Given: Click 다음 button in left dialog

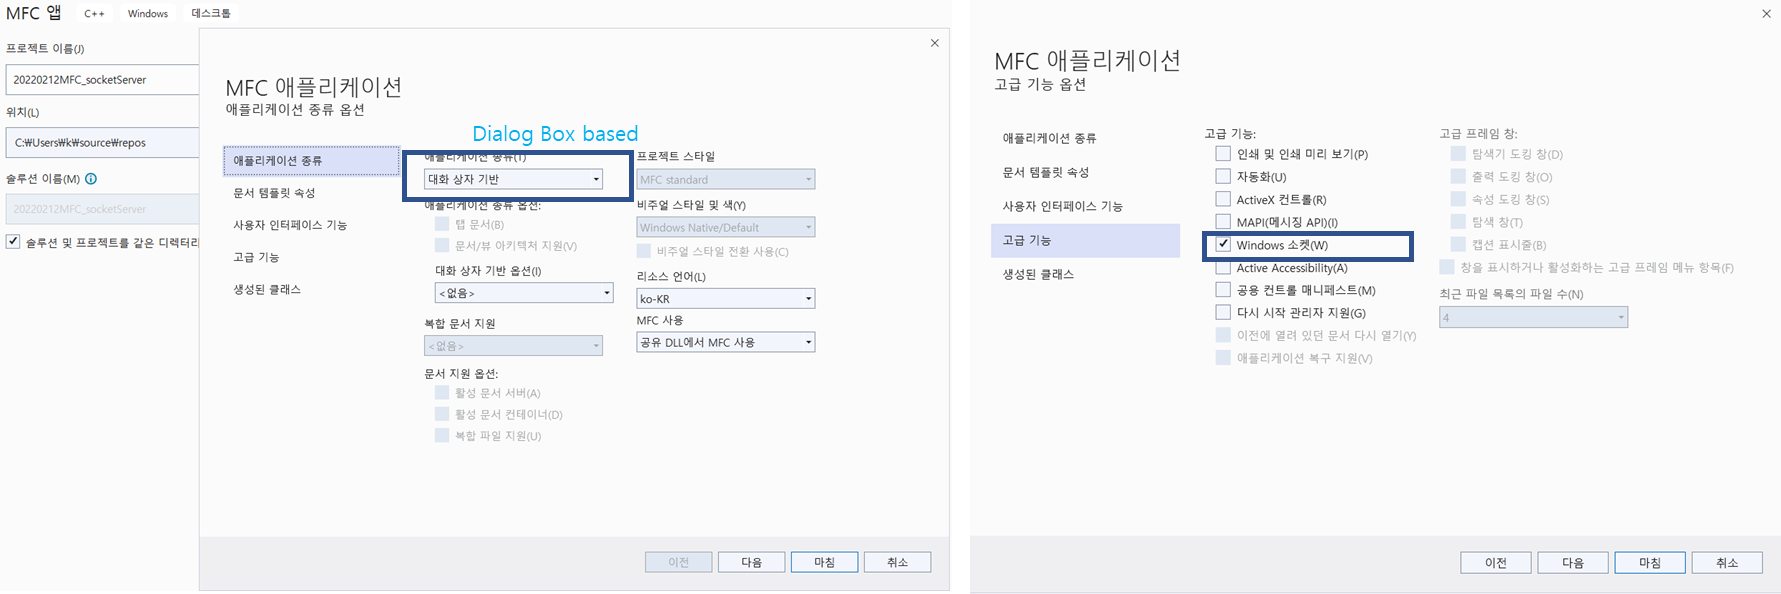Looking at the screenshot, I should point(752,562).
